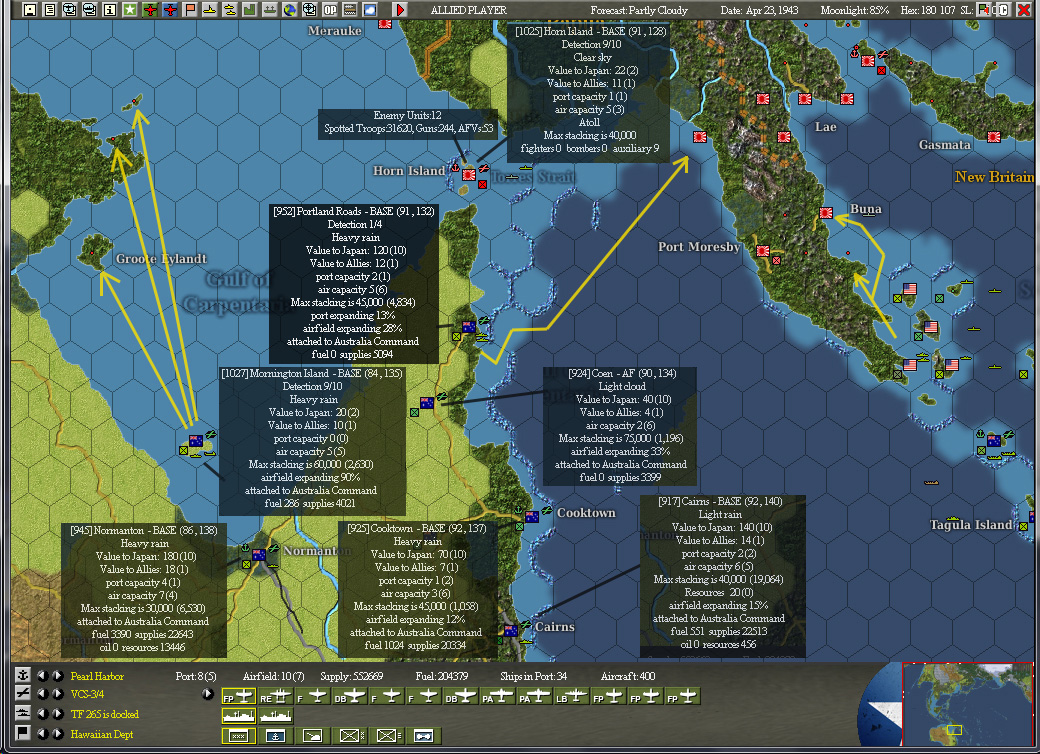Select the anchor port row icon
This screenshot has height=754, width=1040.
(x=23, y=675)
